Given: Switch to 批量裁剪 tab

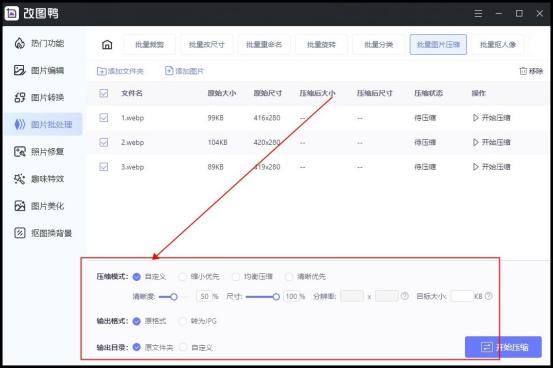Looking at the screenshot, I should 149,45.
